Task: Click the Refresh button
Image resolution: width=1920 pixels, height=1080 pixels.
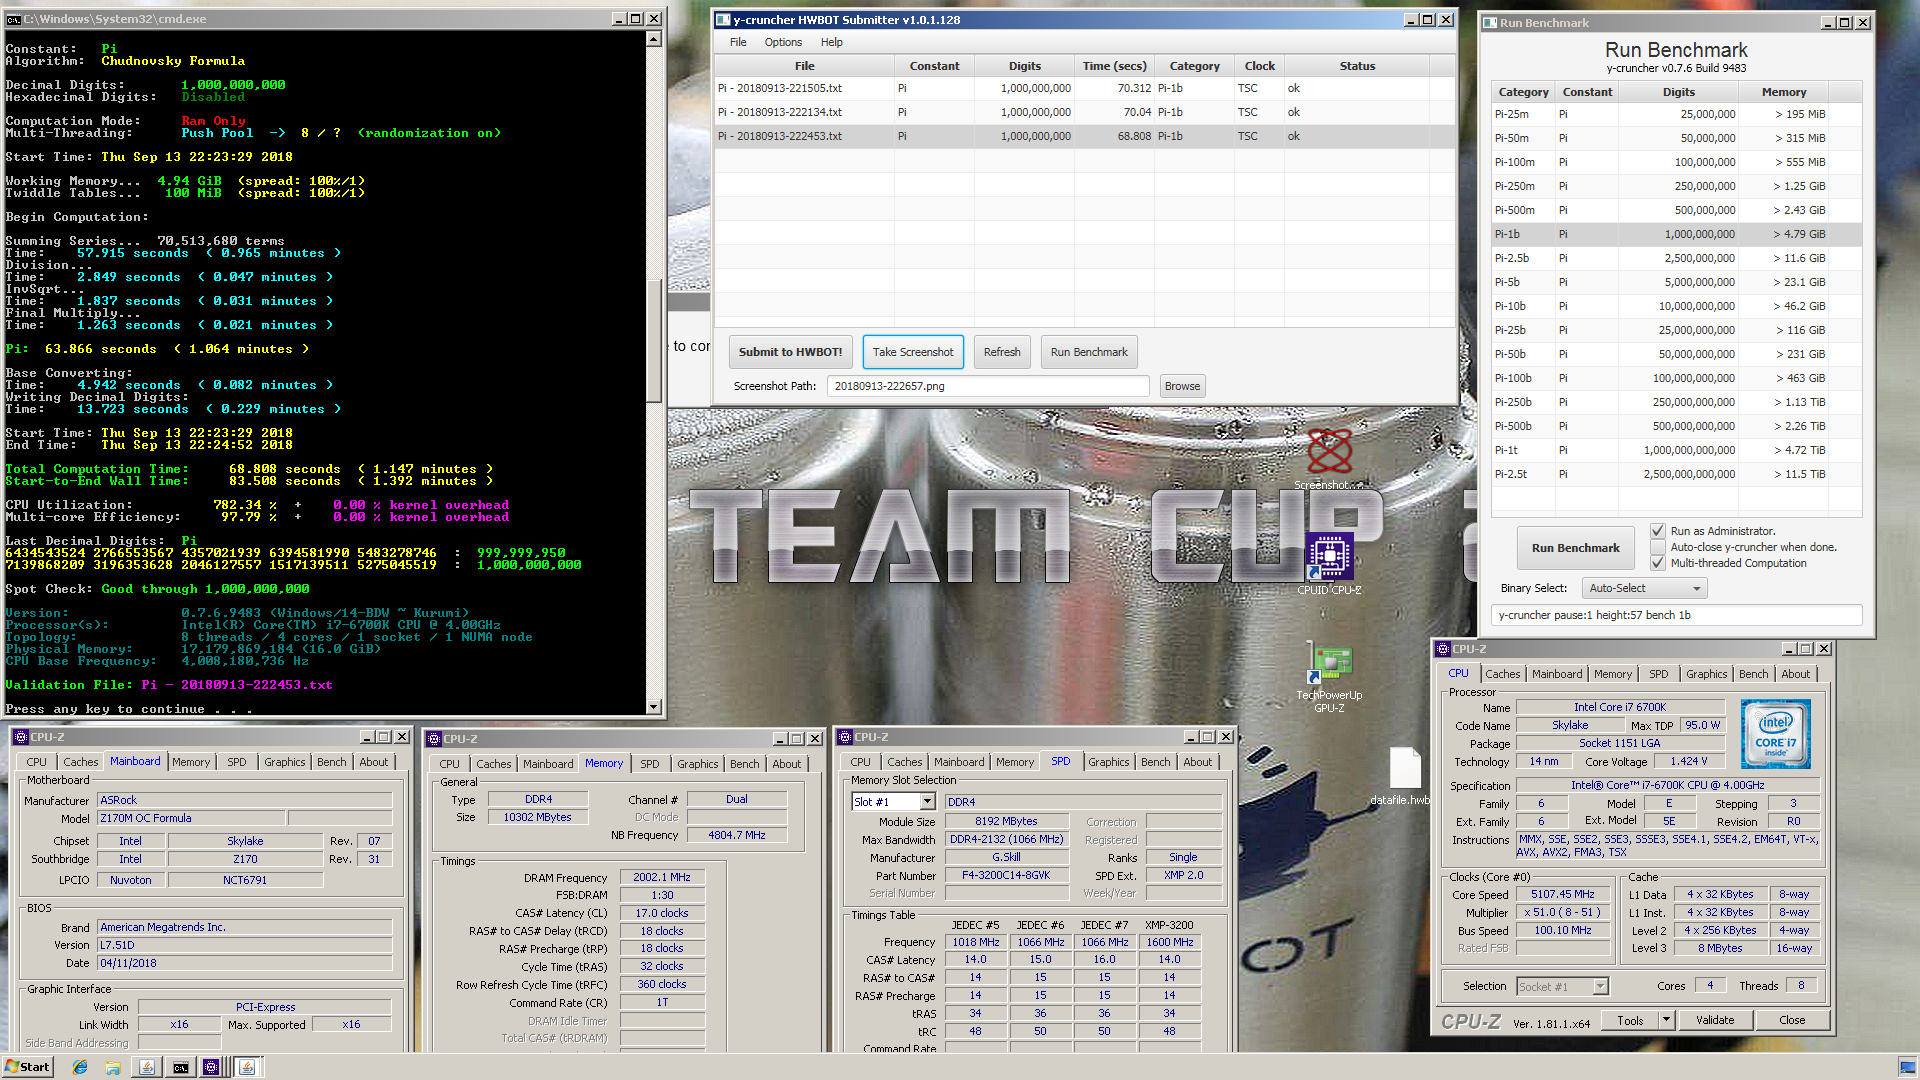Action: point(1002,352)
